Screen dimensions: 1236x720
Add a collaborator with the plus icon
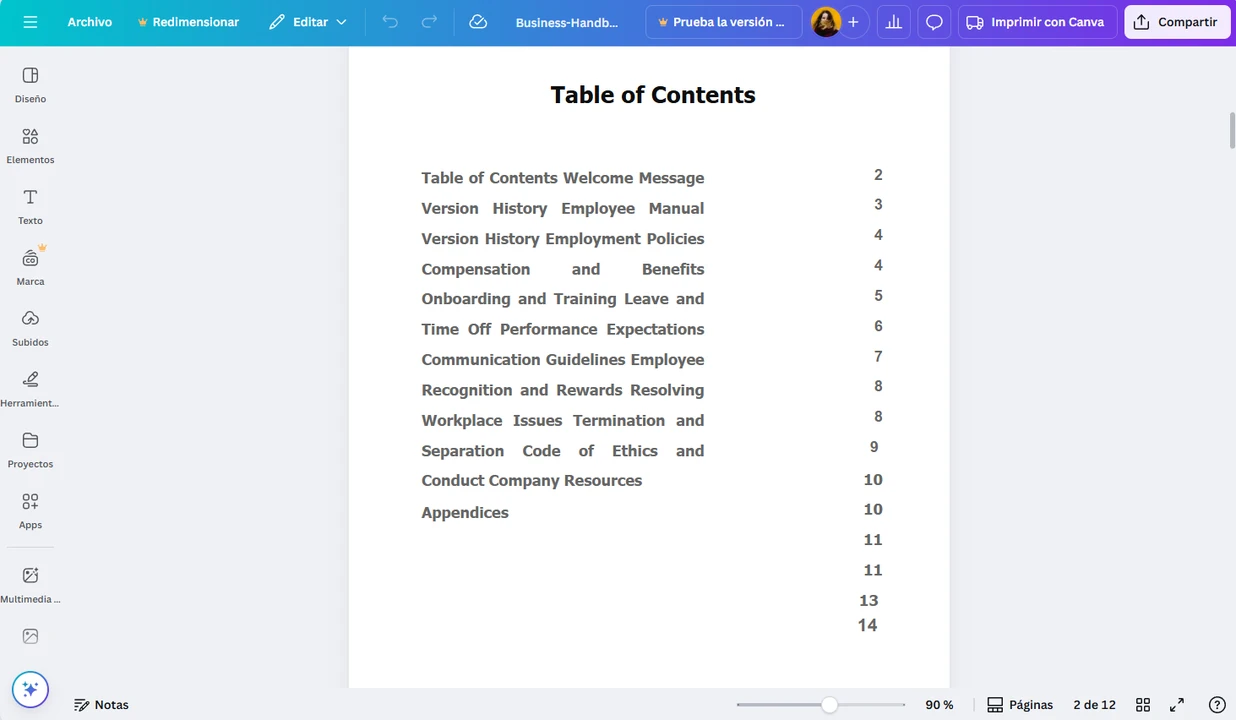pyautogui.click(x=853, y=22)
